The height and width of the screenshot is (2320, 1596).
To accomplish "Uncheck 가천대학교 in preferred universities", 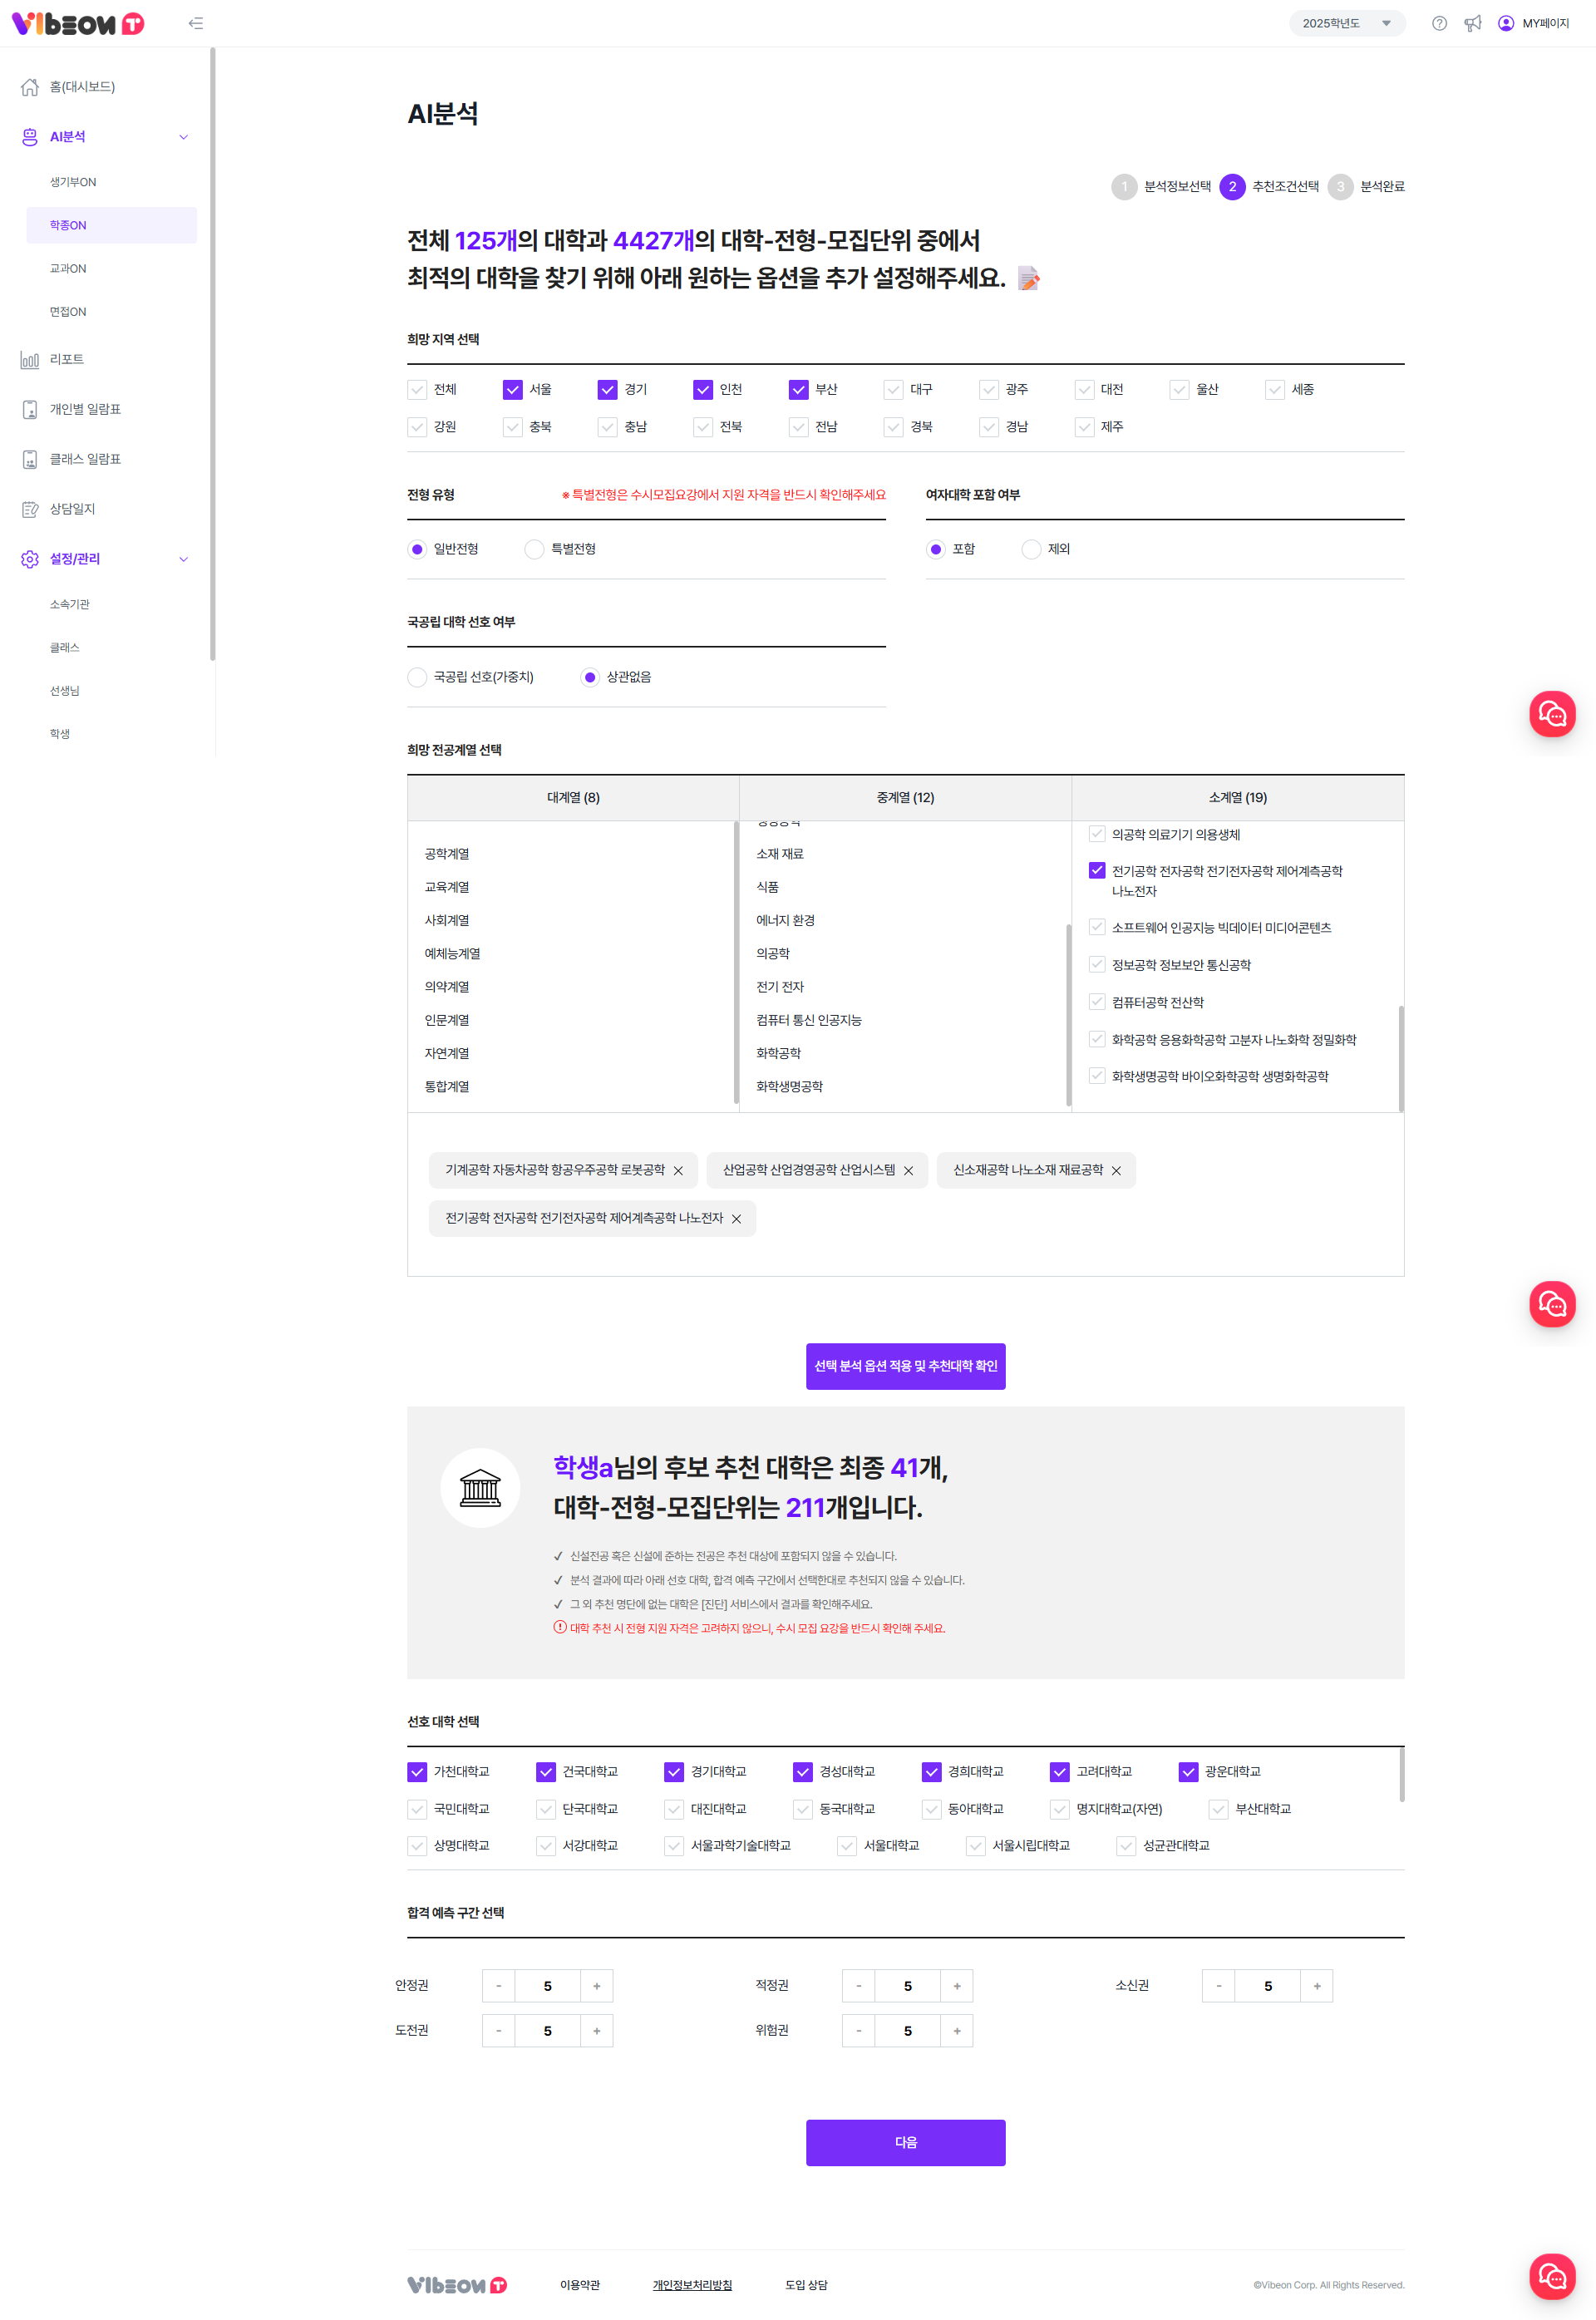I will click(x=417, y=1772).
